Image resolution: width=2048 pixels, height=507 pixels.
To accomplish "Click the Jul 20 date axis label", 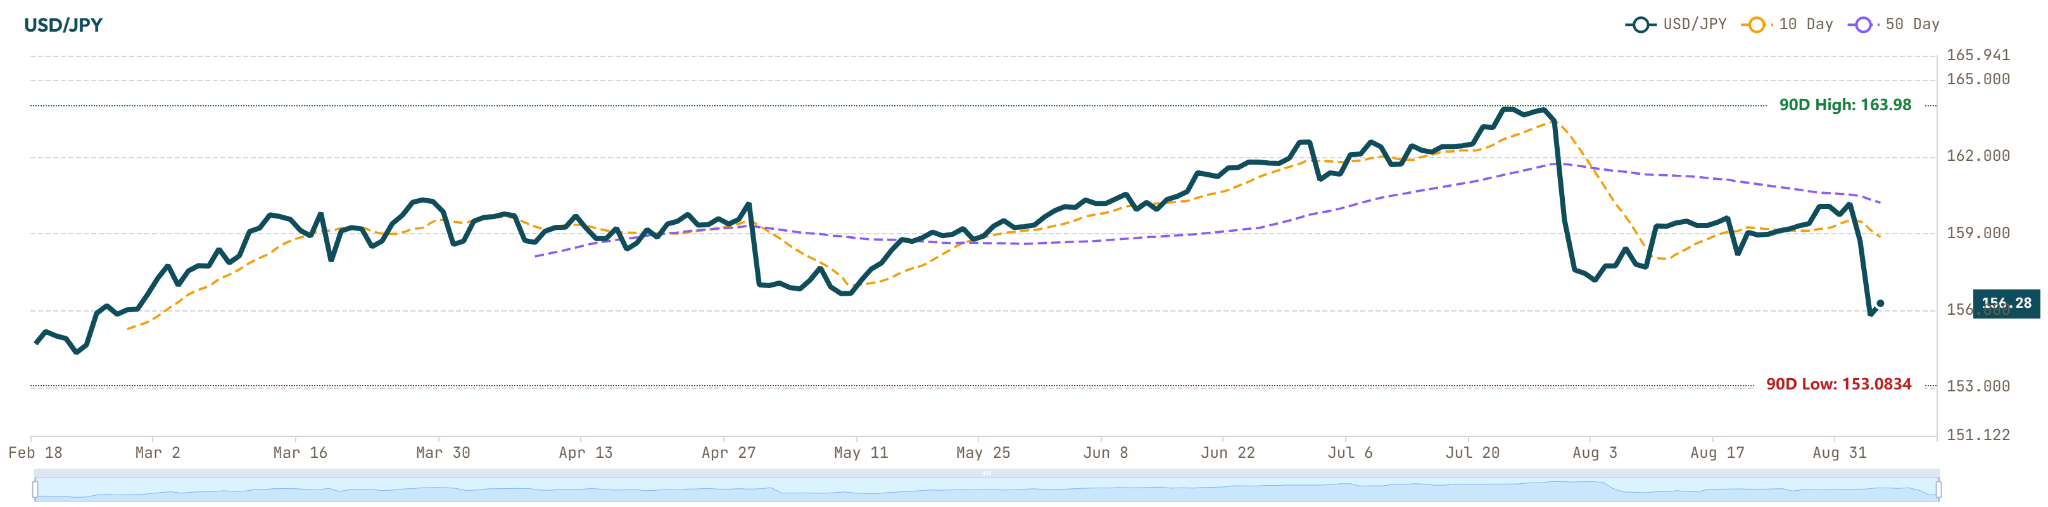I will click(x=1473, y=453).
